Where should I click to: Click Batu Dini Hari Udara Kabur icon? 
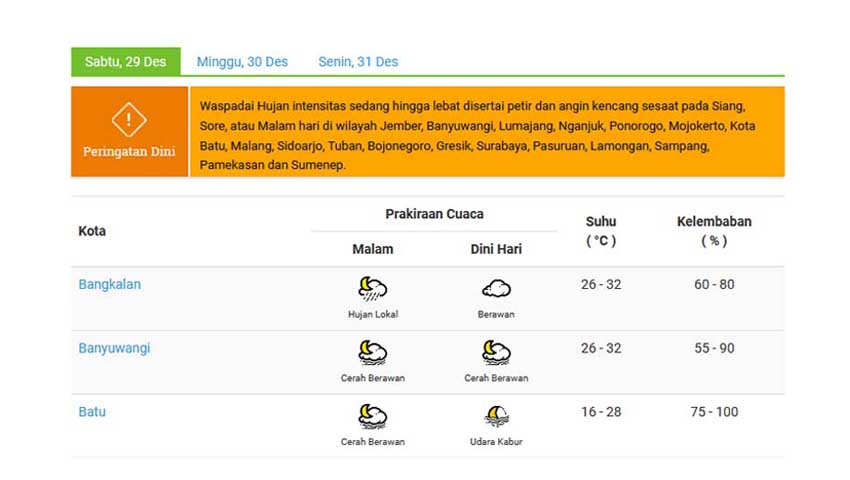[496, 417]
